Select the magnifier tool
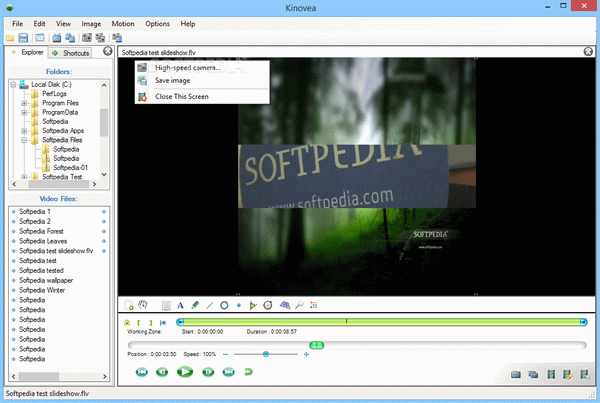This screenshot has width=600, height=403. click(299, 305)
